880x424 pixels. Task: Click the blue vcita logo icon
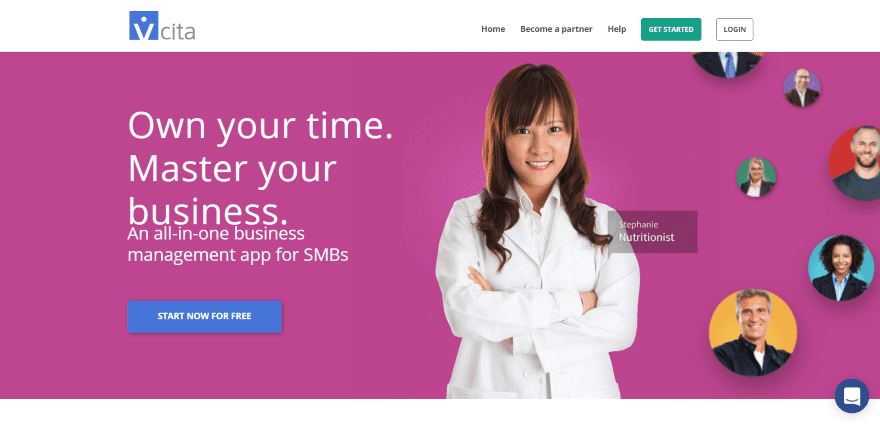[x=144, y=26]
